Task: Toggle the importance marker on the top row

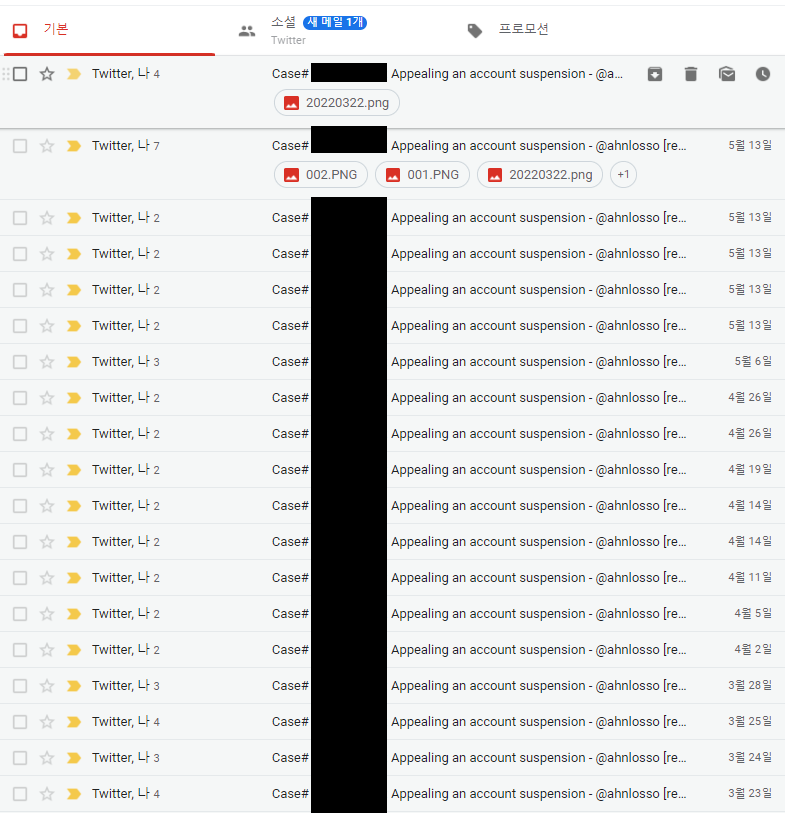Action: [x=74, y=74]
